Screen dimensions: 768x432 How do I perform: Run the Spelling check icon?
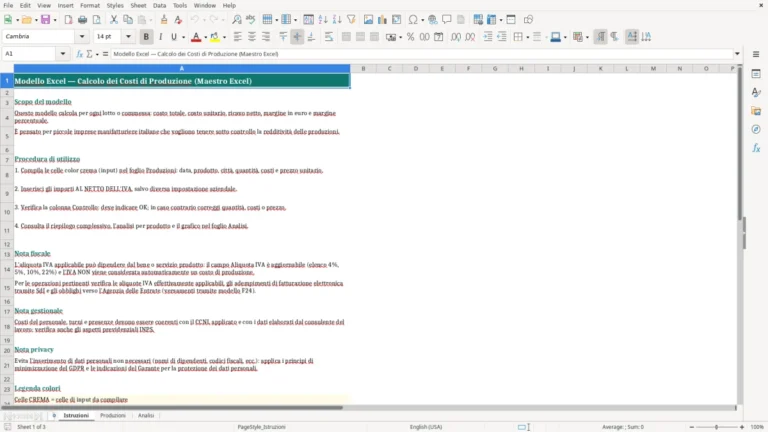coord(251,20)
